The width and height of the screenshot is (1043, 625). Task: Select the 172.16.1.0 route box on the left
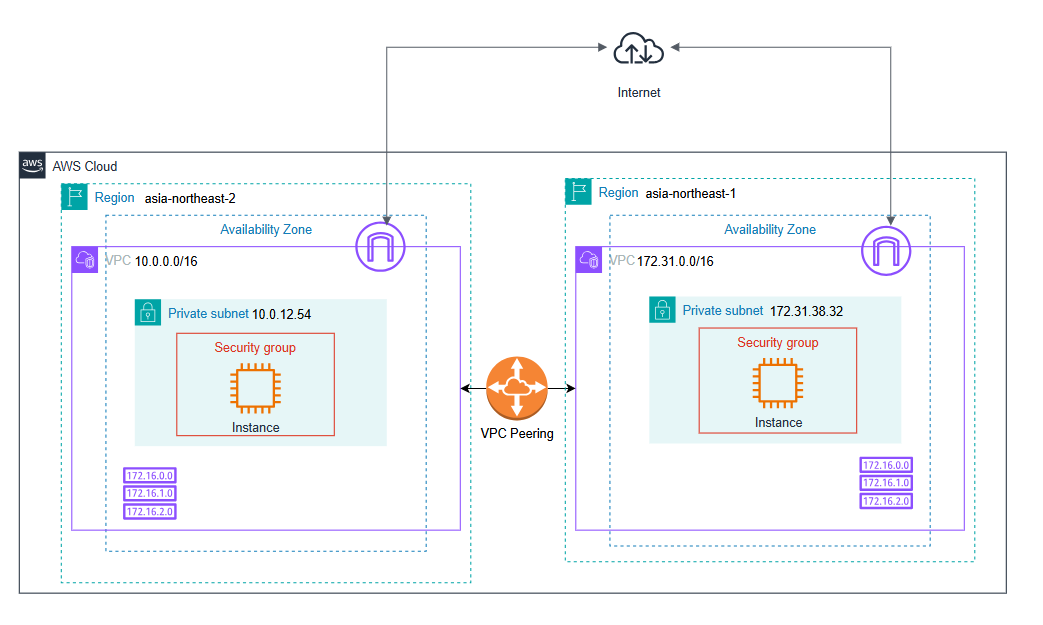149,493
